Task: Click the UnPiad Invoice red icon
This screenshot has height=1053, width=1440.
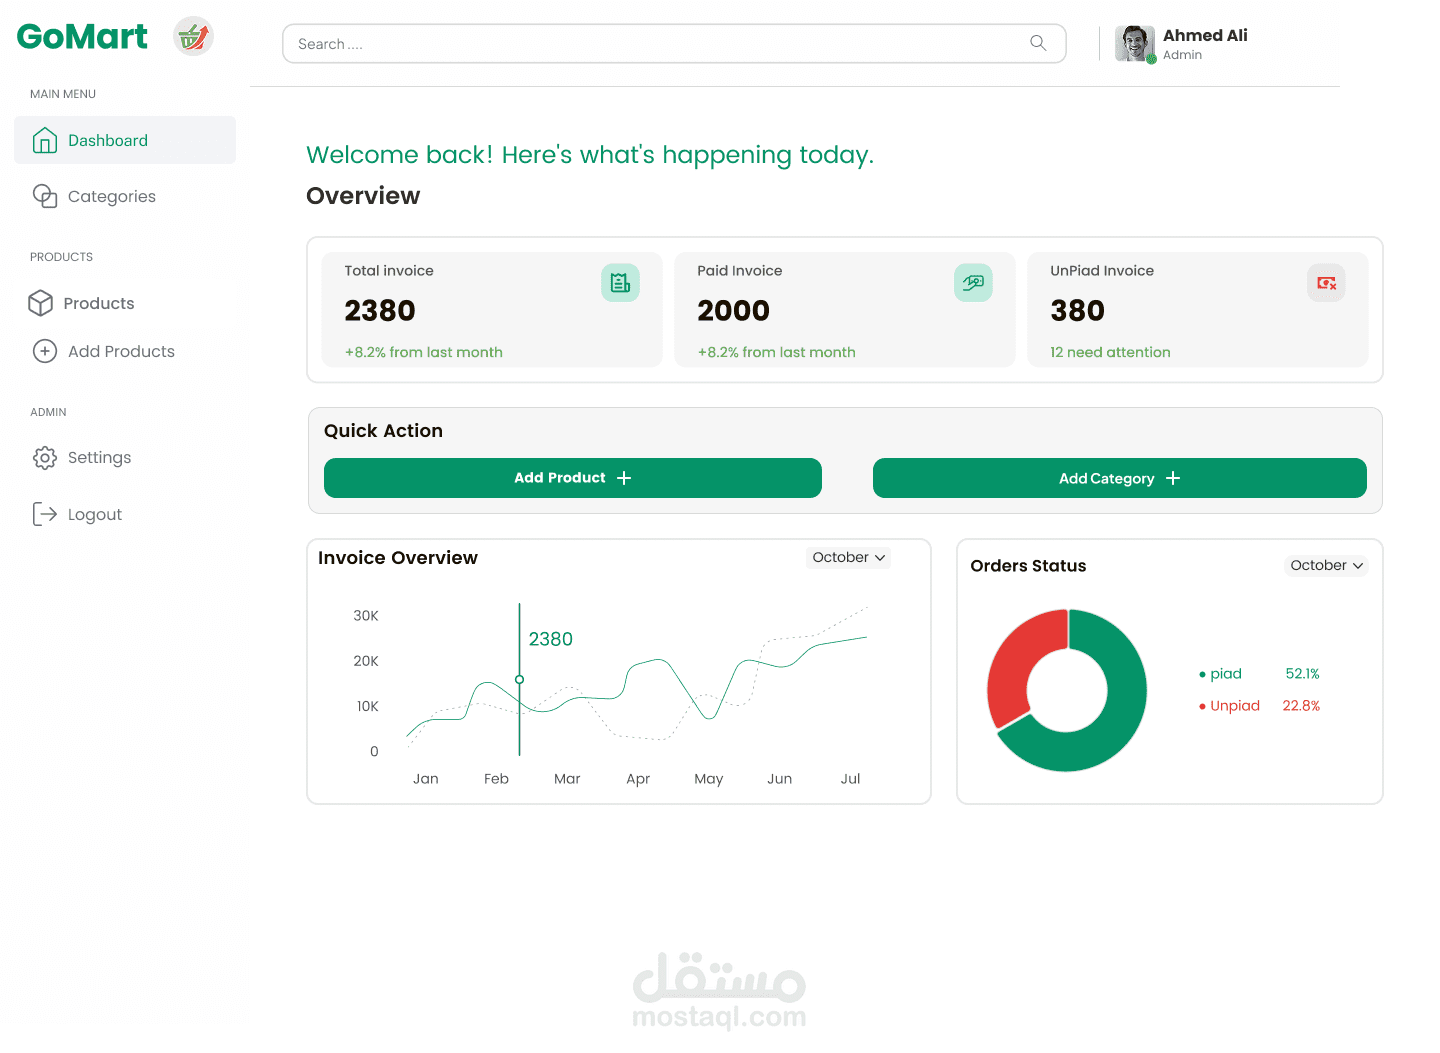Action: [x=1326, y=283]
